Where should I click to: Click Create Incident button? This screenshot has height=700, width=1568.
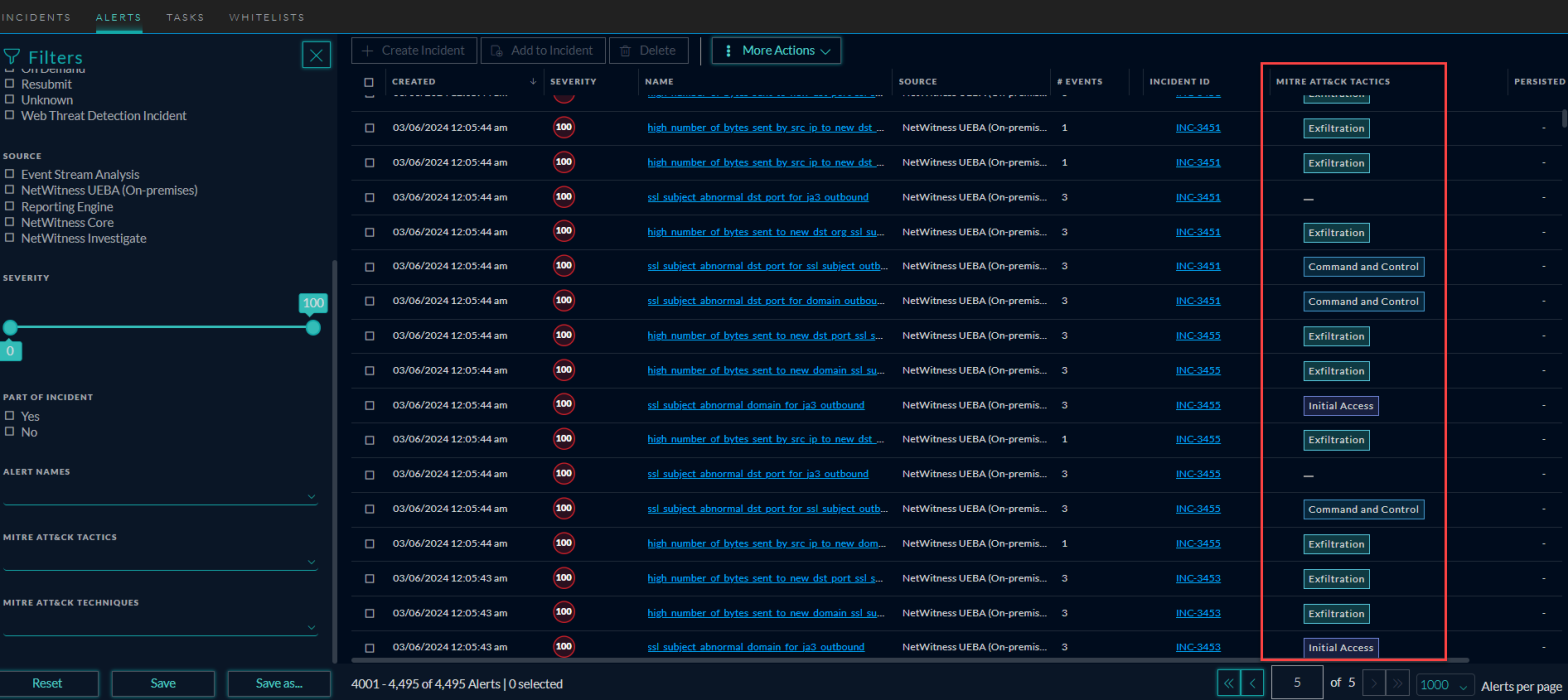pos(414,50)
